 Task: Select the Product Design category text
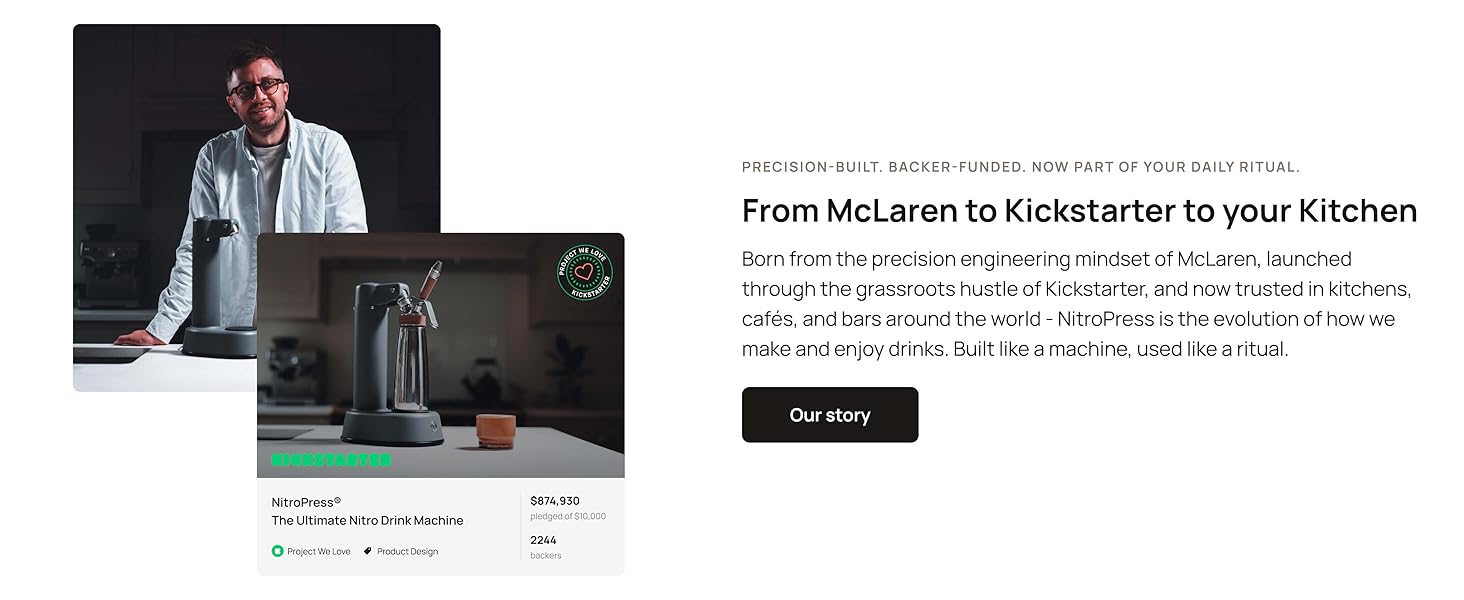click(x=407, y=551)
